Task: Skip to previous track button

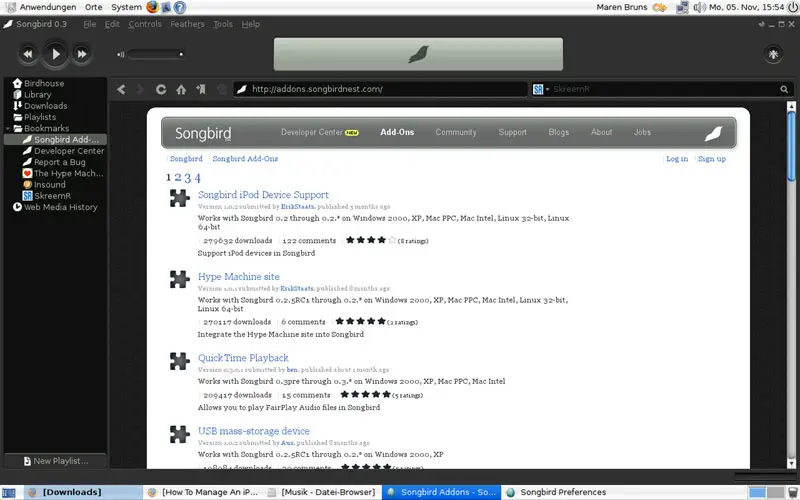Action: coord(28,54)
